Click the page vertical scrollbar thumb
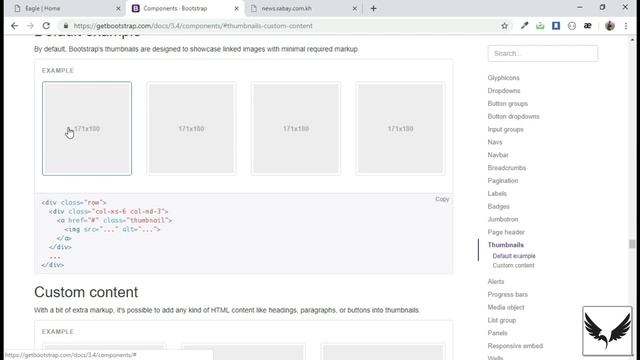Image resolution: width=640 pixels, height=360 pixels. click(632, 244)
